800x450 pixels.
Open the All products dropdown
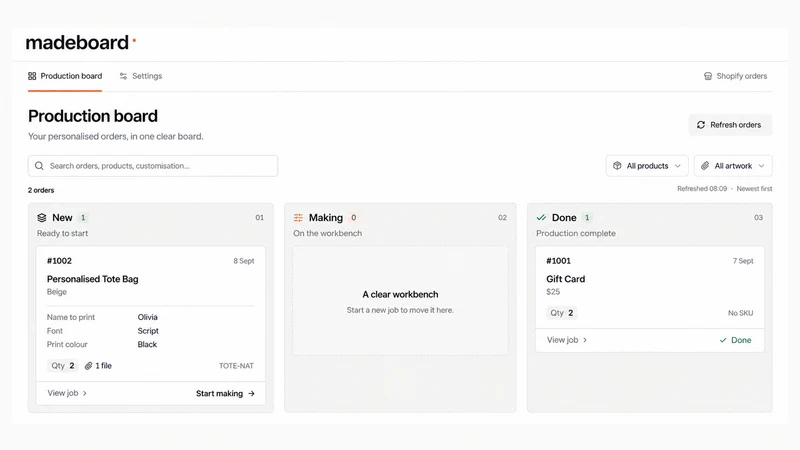(x=647, y=166)
